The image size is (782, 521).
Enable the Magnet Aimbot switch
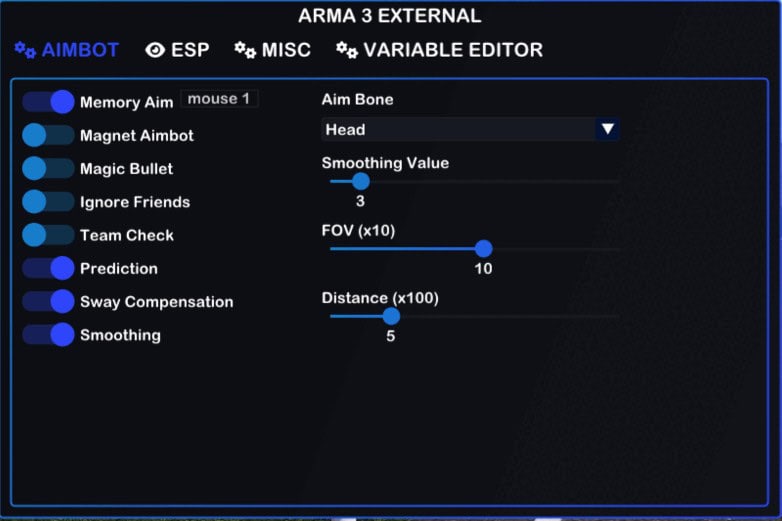[x=48, y=135]
